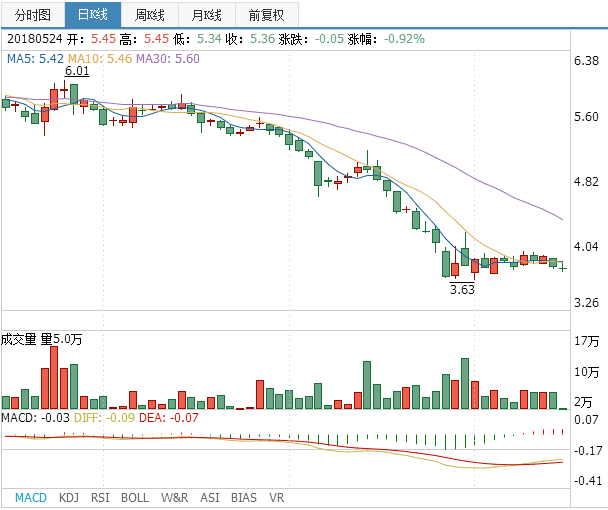This screenshot has width=608, height=510.
Task: Click the red candlestick above the 3.63 label
Action: point(455,269)
